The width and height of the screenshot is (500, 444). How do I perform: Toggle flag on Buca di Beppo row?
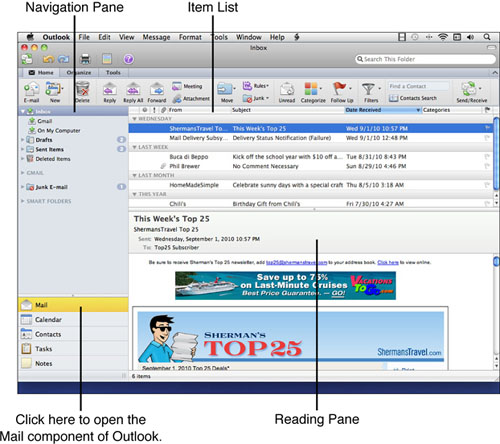click(487, 157)
